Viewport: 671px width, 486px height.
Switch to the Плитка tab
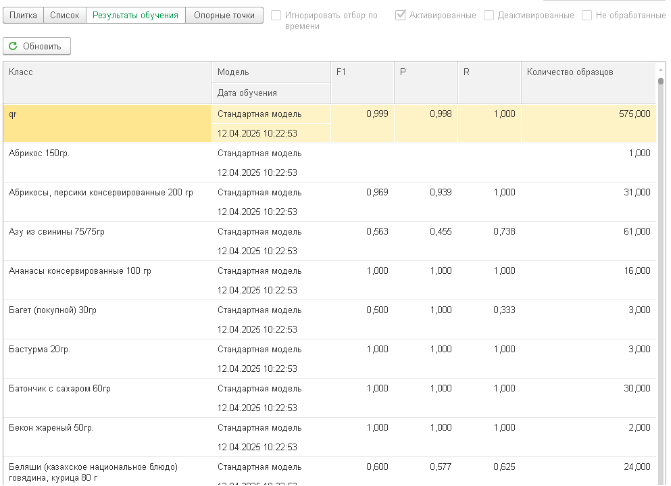[24, 16]
